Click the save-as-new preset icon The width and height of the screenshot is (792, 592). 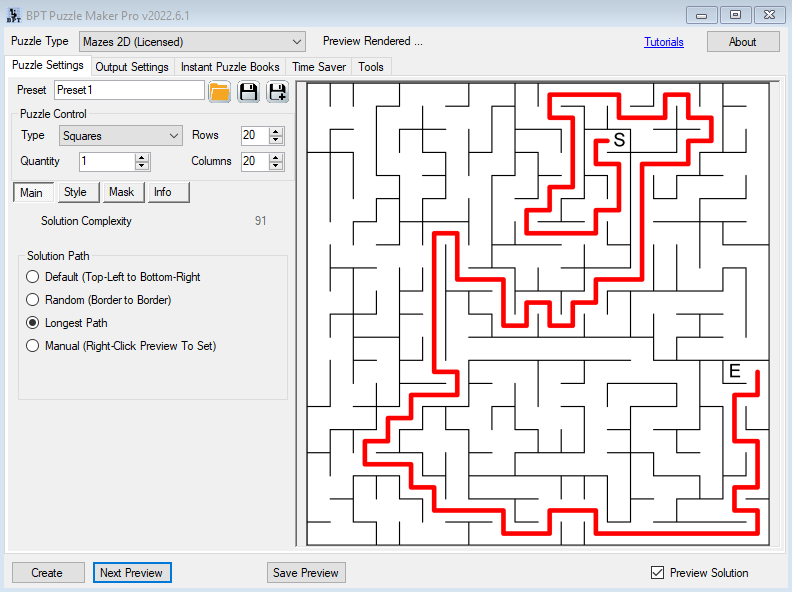point(277,91)
